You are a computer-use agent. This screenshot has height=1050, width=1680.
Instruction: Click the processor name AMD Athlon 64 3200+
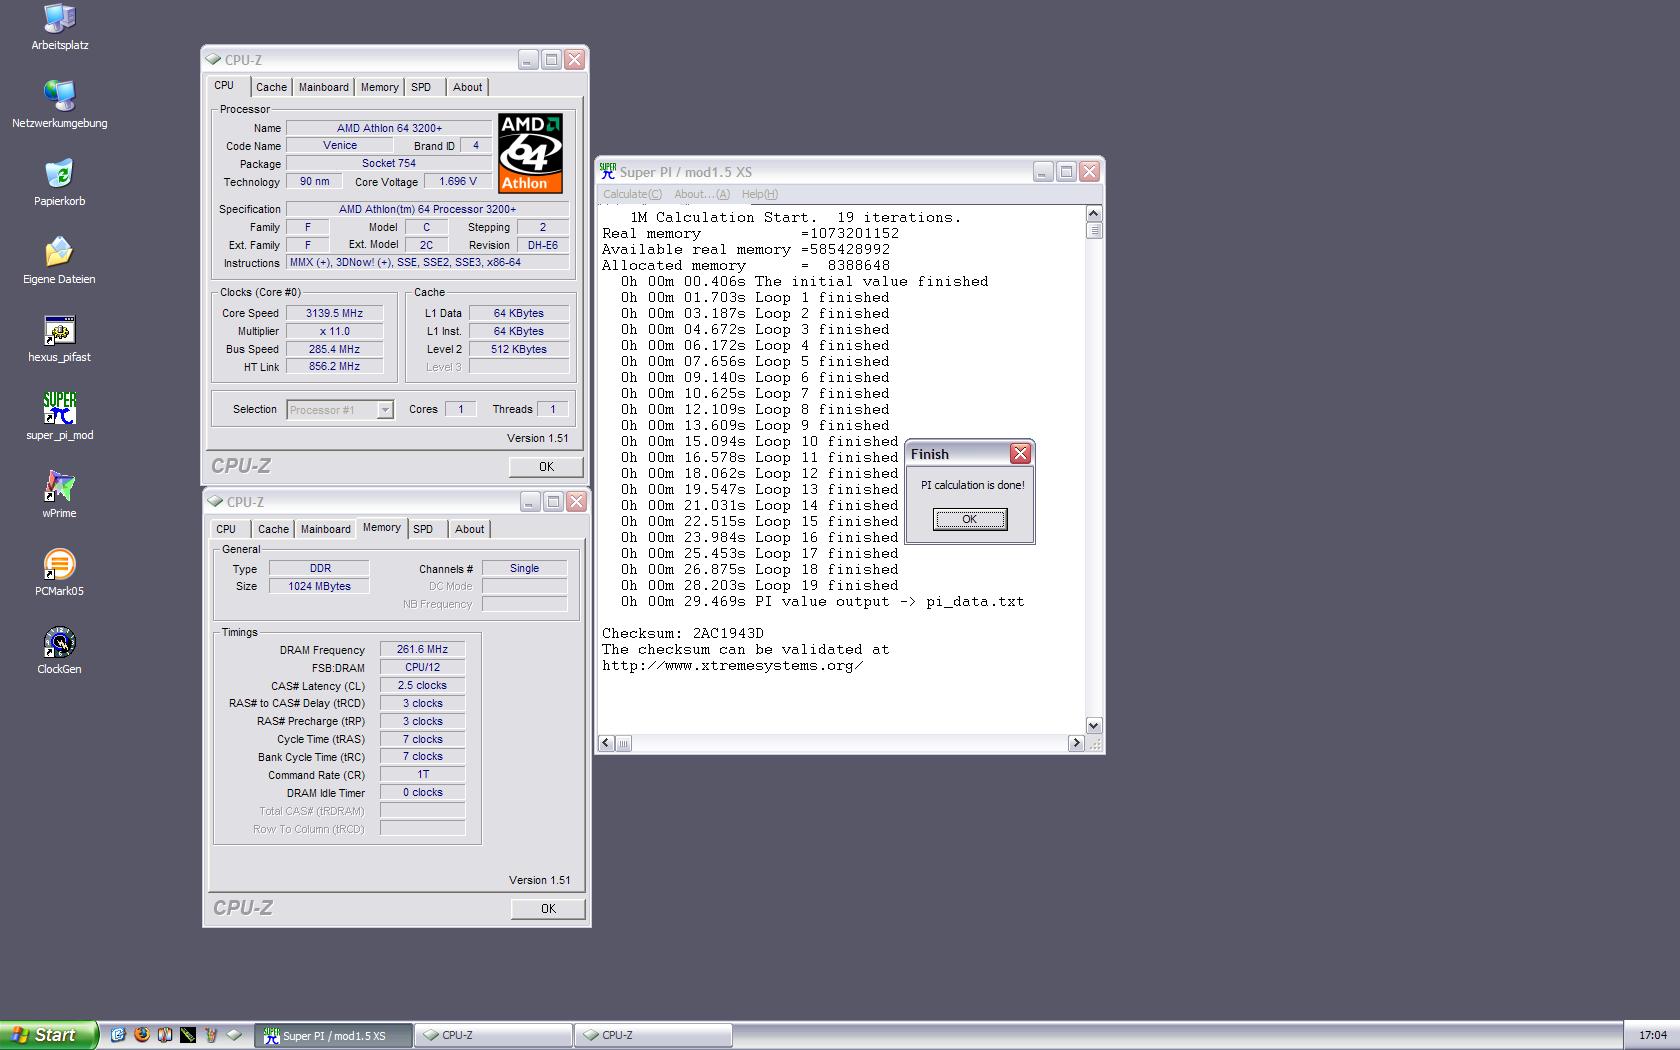coord(389,128)
